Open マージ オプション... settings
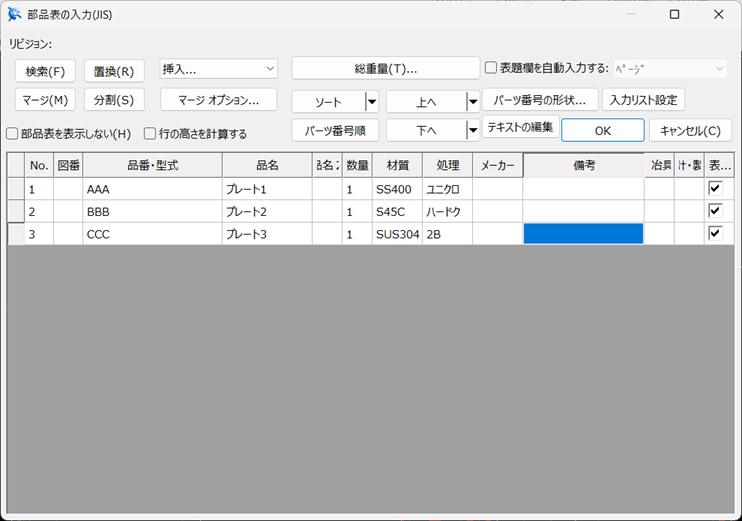The height and width of the screenshot is (521, 742). coord(219,100)
